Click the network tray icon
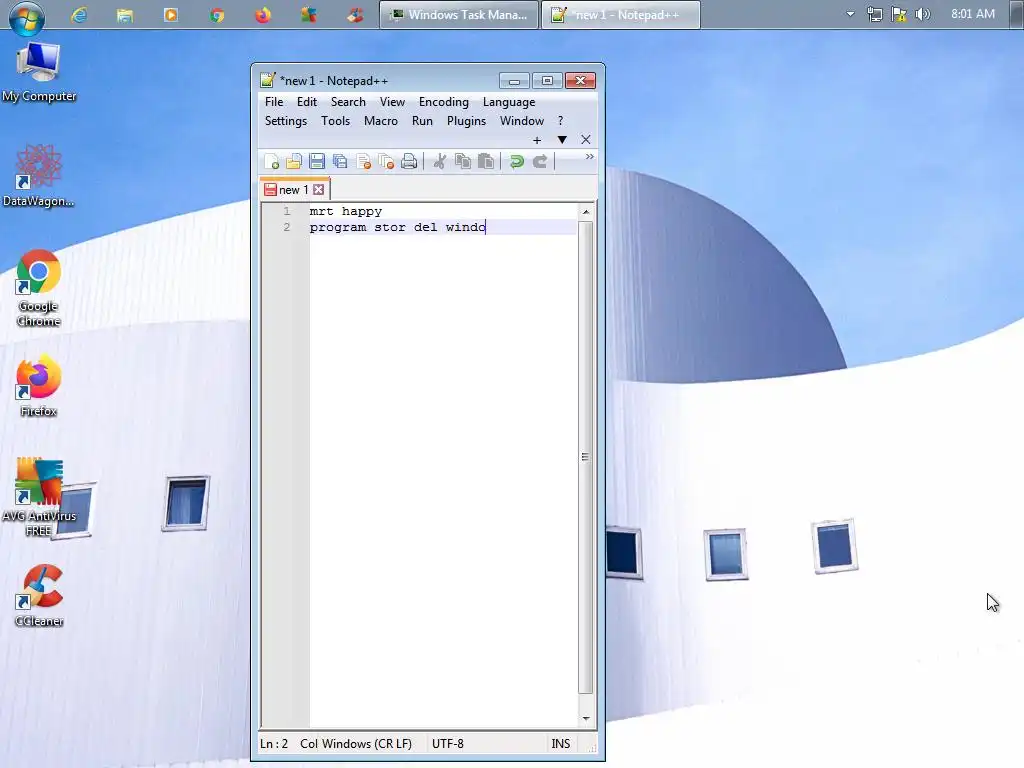 pyautogui.click(x=874, y=14)
